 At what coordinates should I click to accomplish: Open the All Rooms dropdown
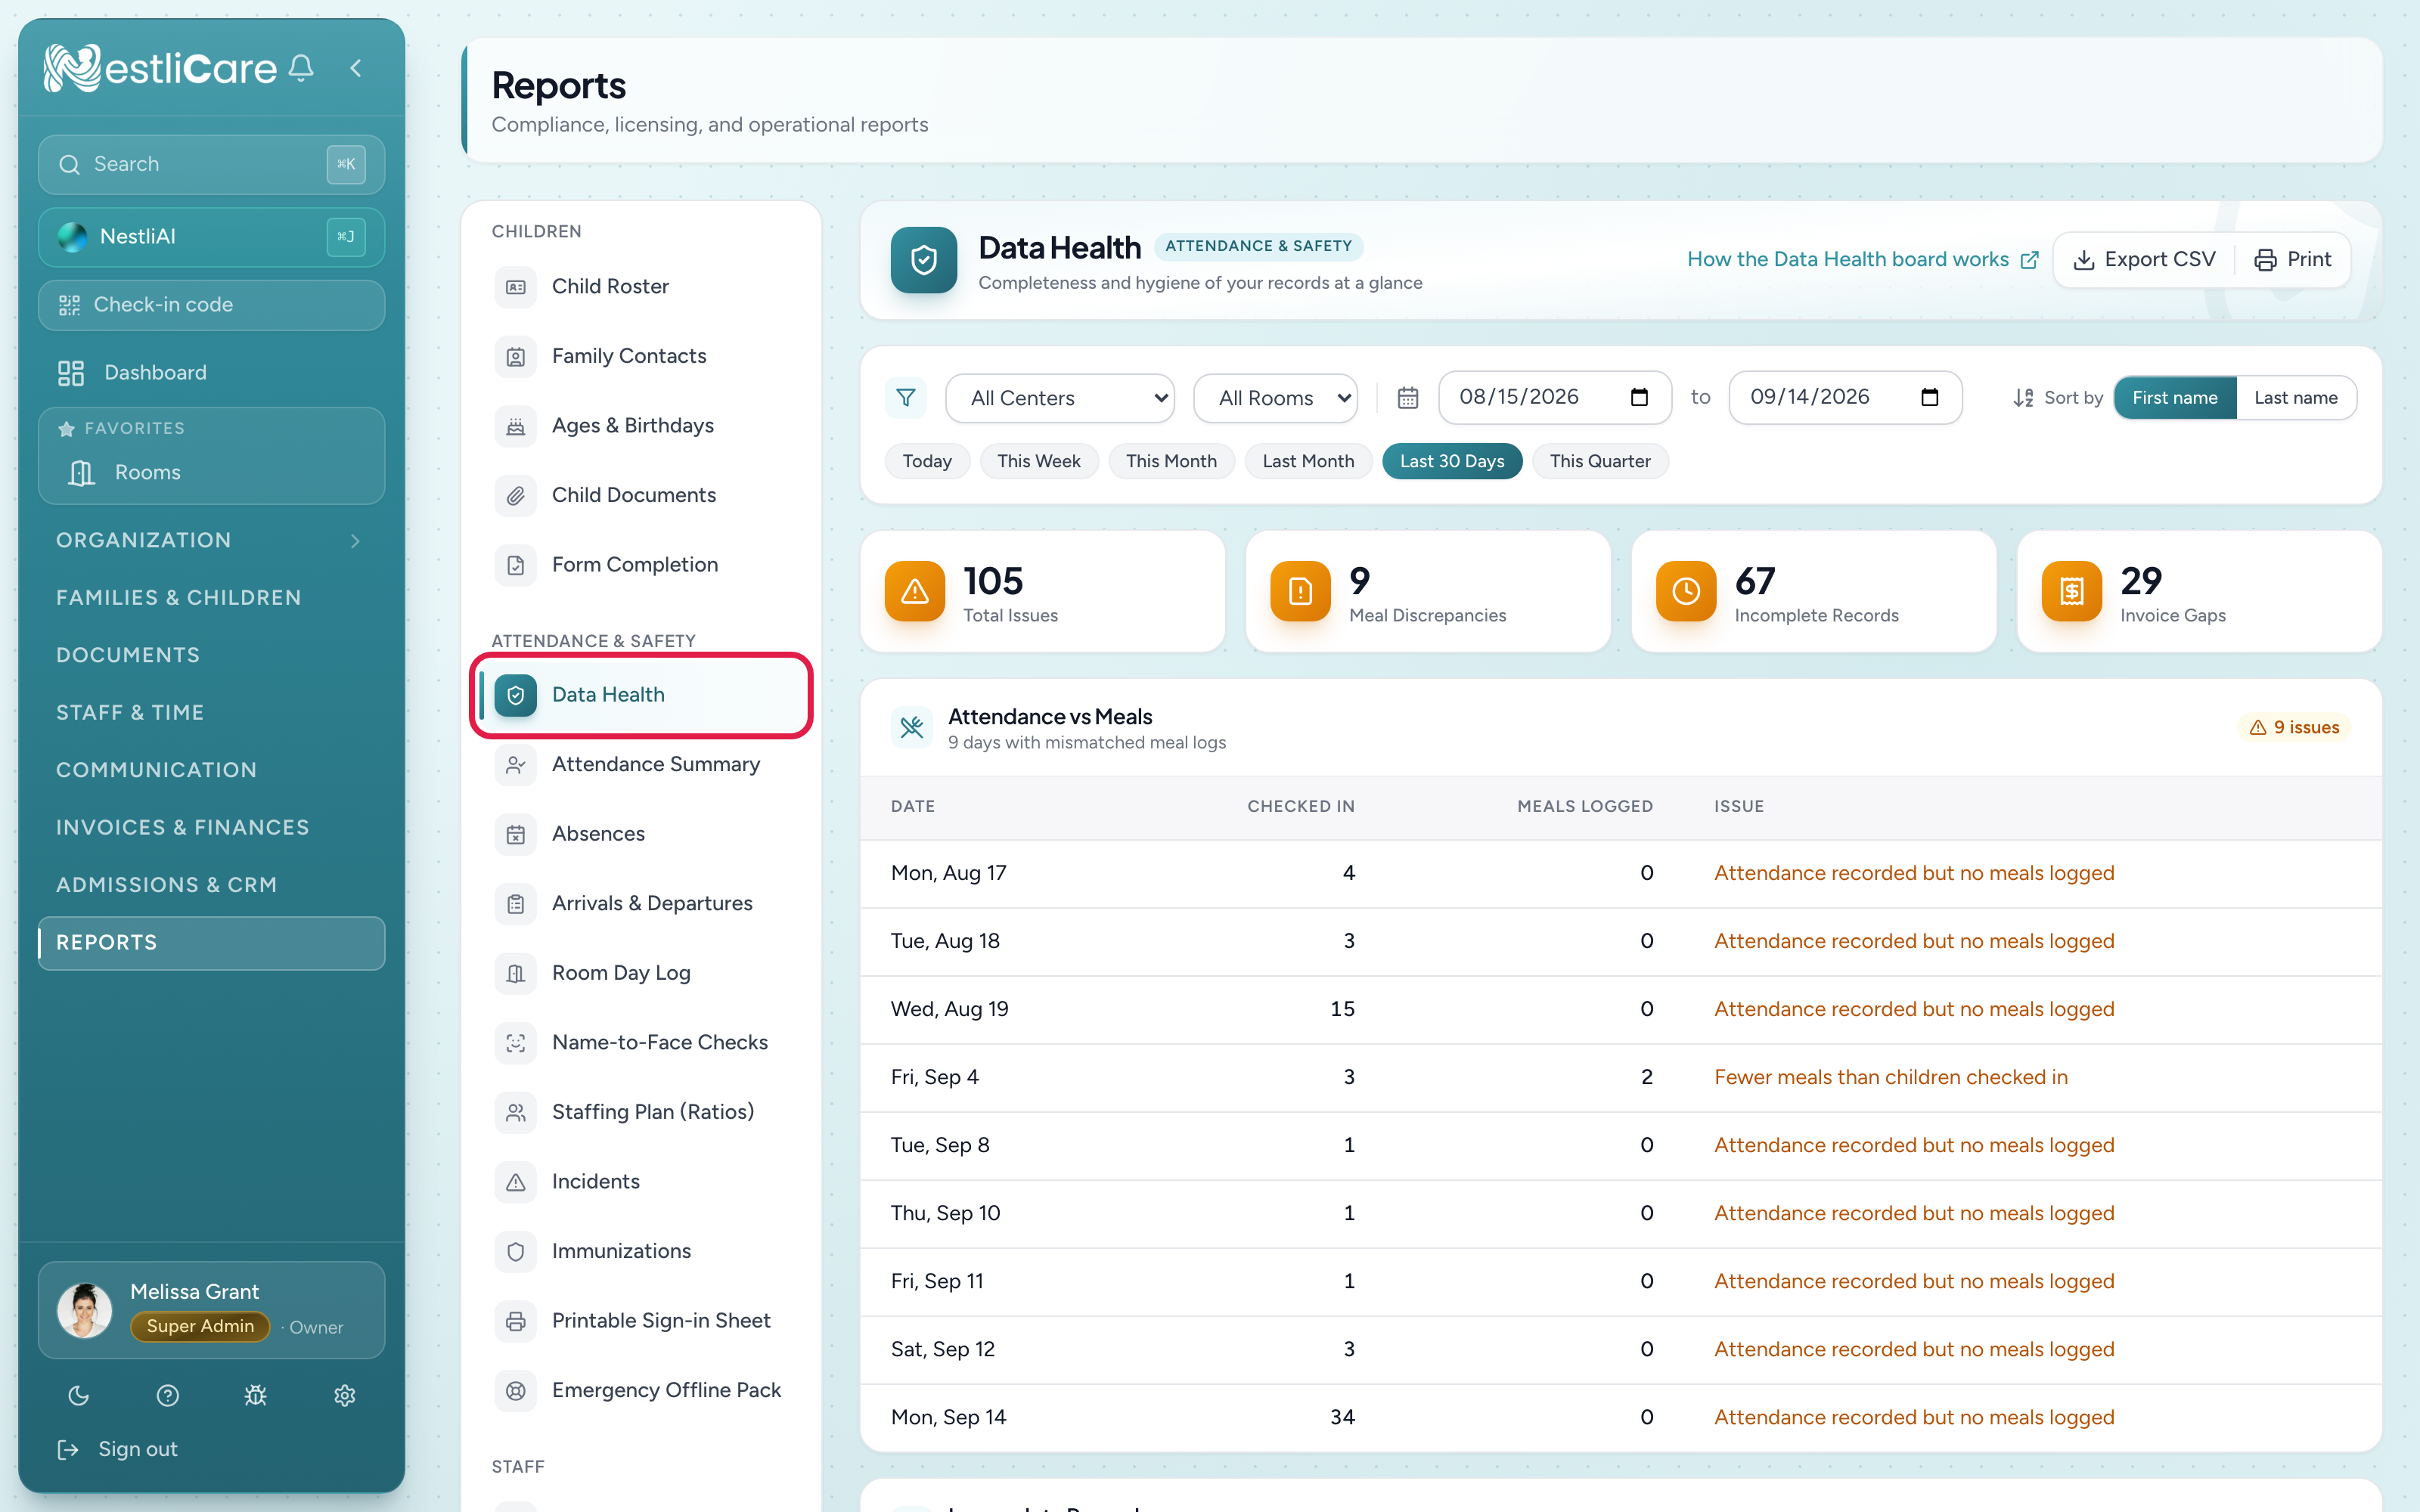pos(1276,398)
